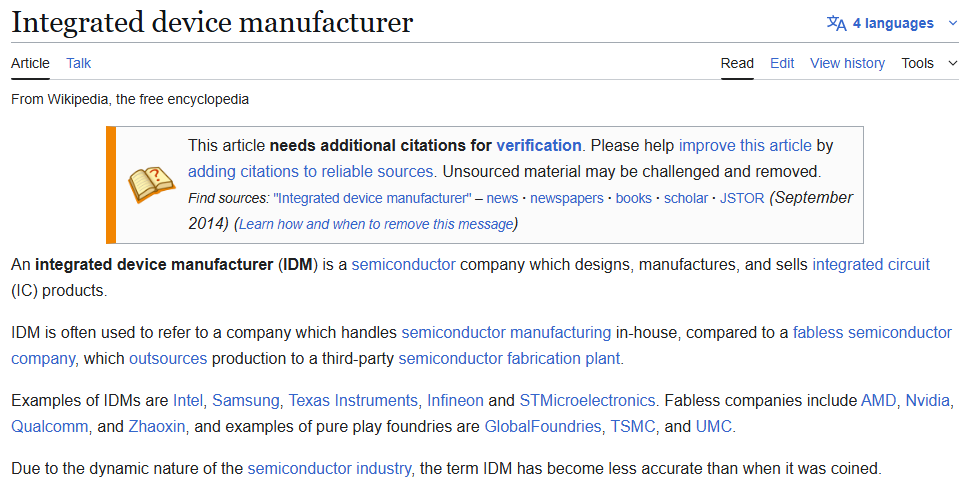976x504 pixels.
Task: Click the 'semiconductor' link in first paragraph
Action: (403, 265)
